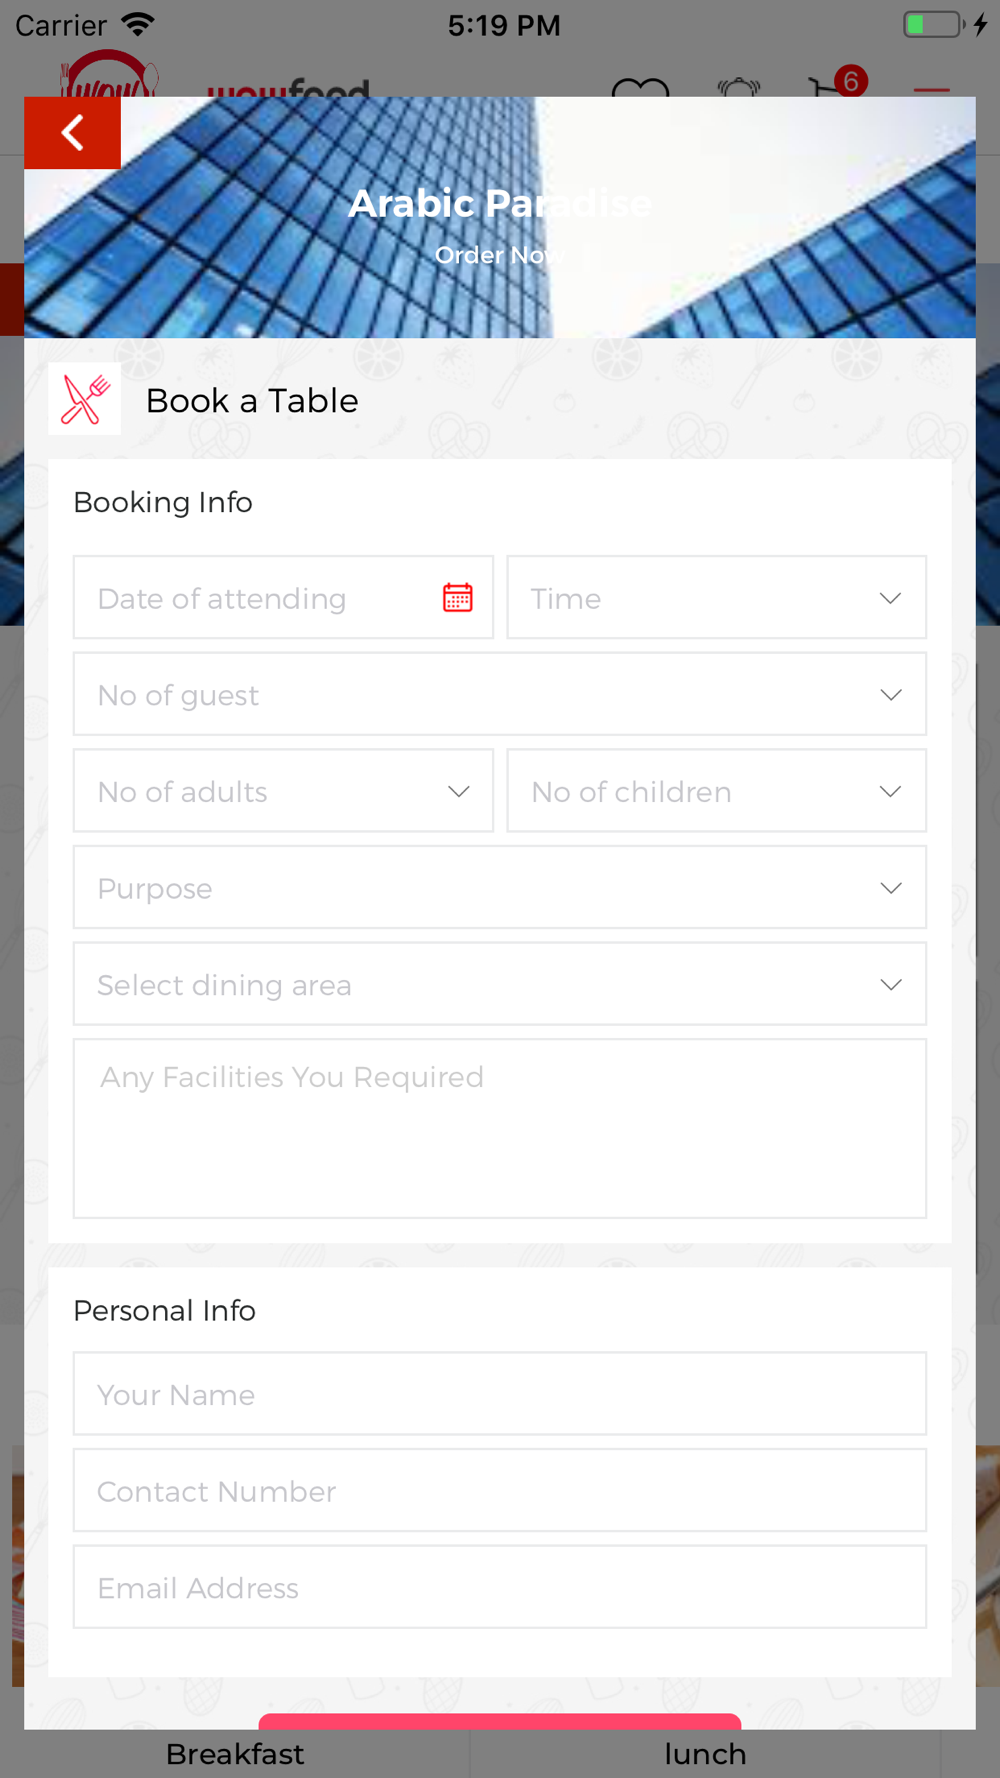
Task: Focus the Your Name field
Action: pyautogui.click(x=500, y=1394)
